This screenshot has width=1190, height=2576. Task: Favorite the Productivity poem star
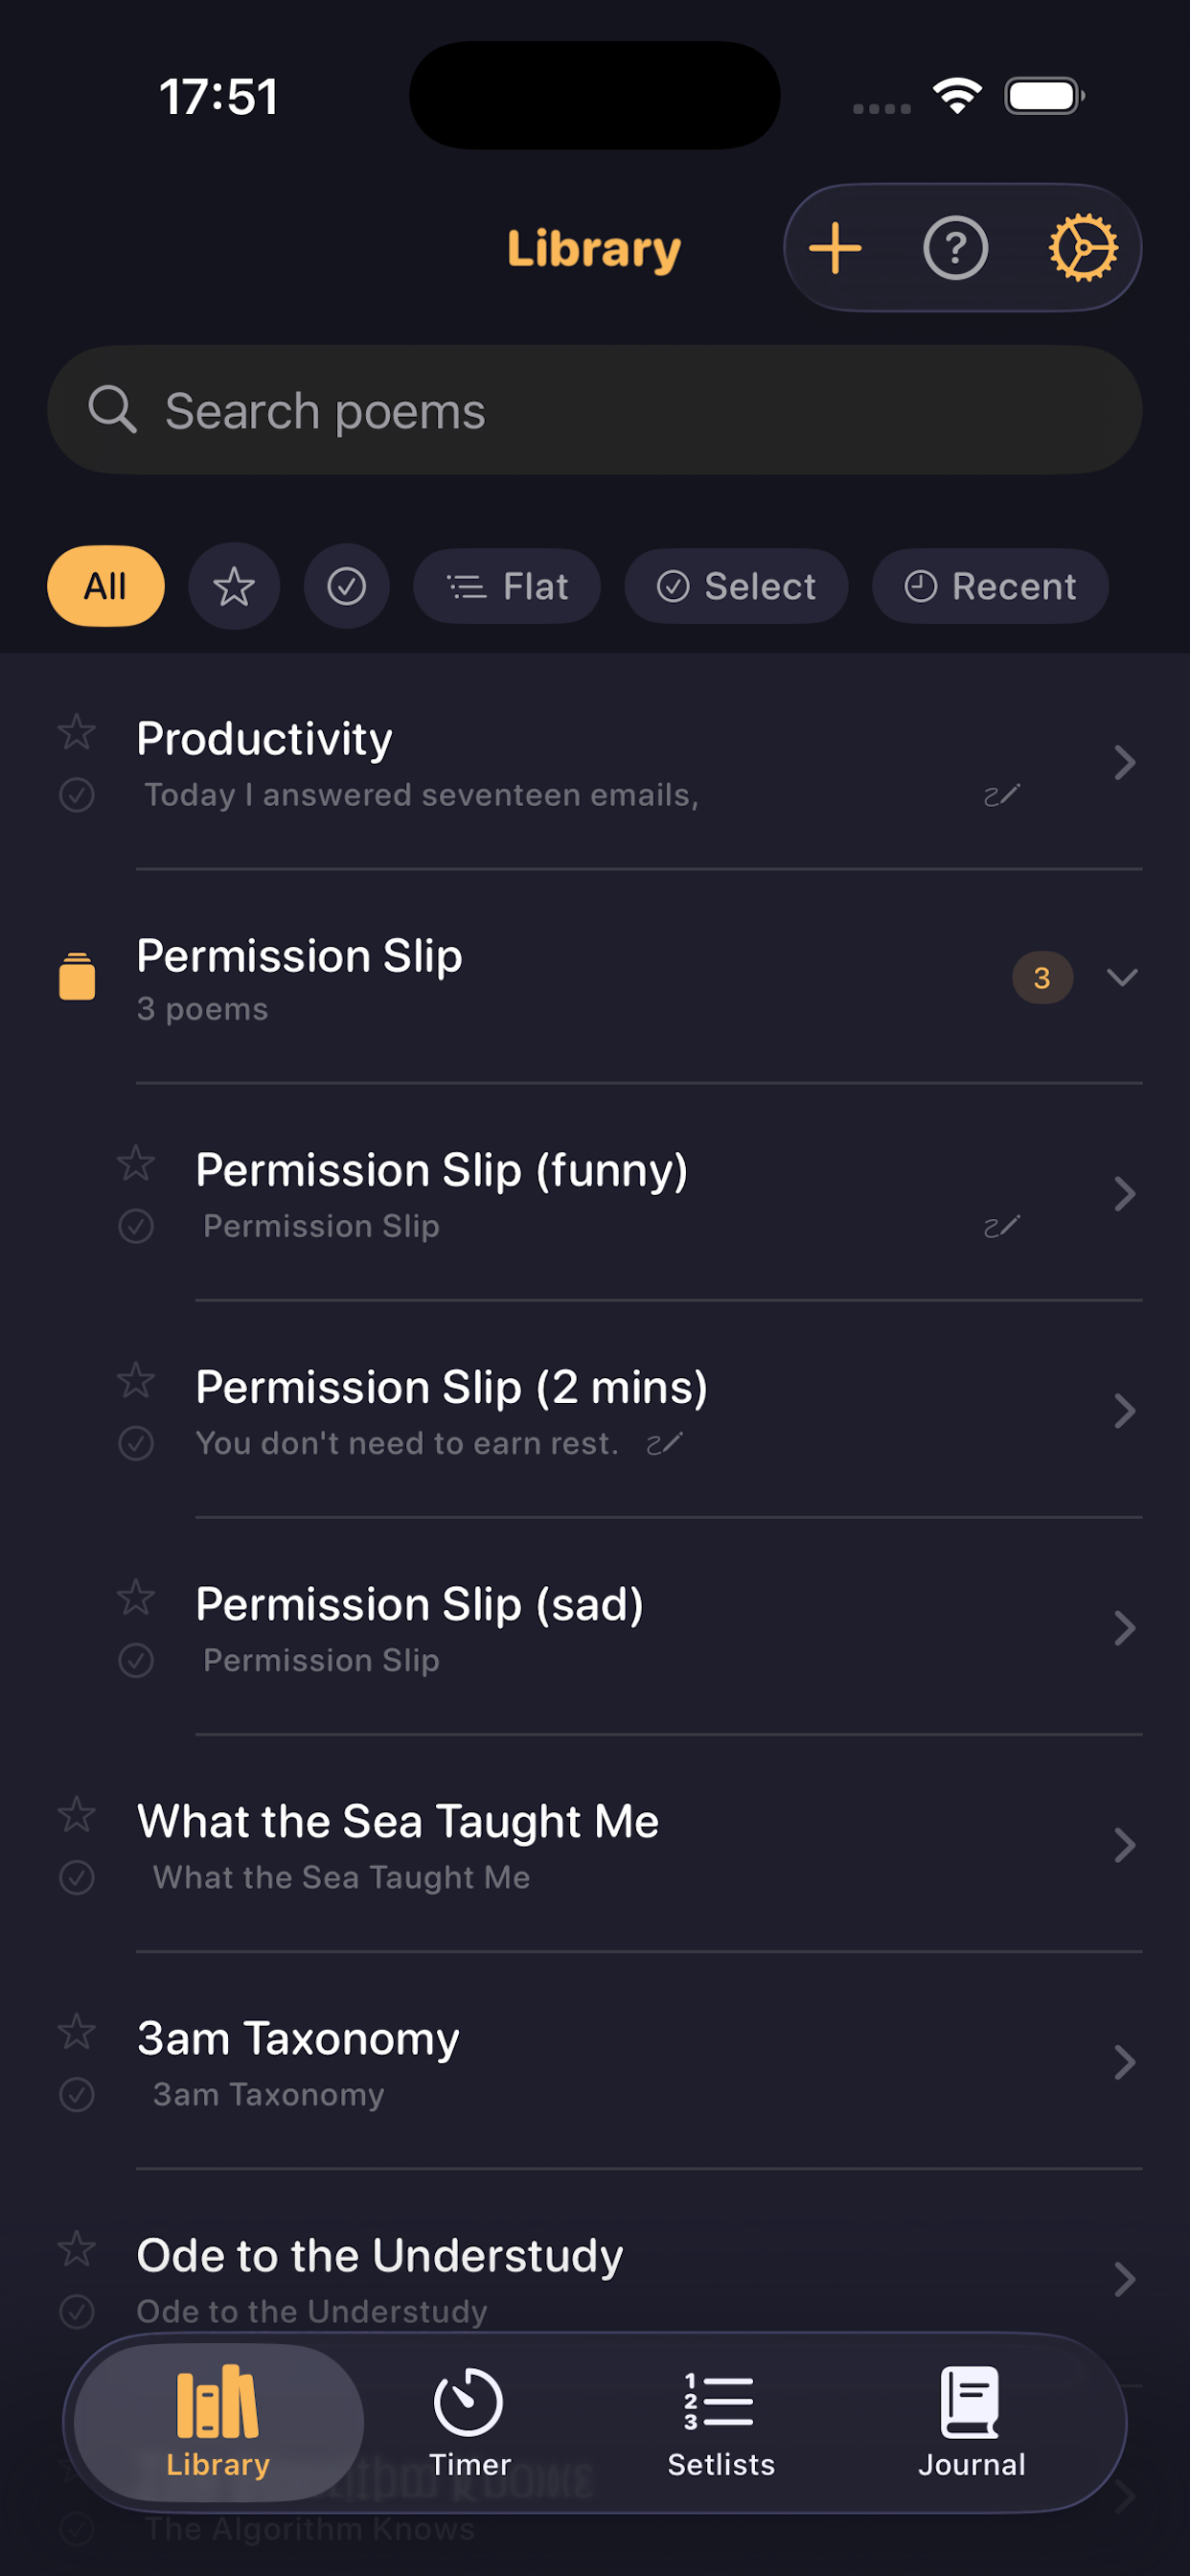tap(77, 733)
